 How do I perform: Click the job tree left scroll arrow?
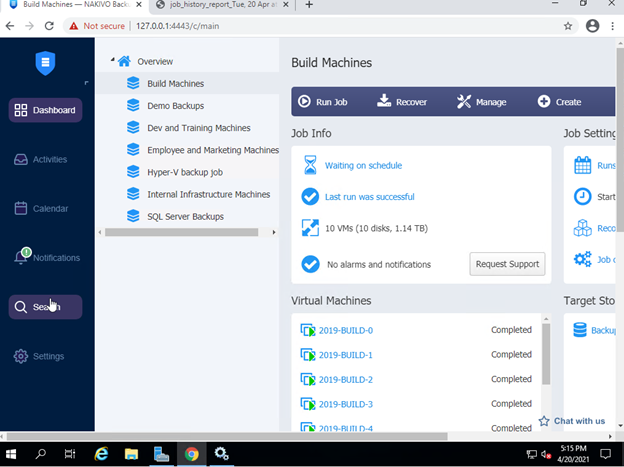pos(100,232)
